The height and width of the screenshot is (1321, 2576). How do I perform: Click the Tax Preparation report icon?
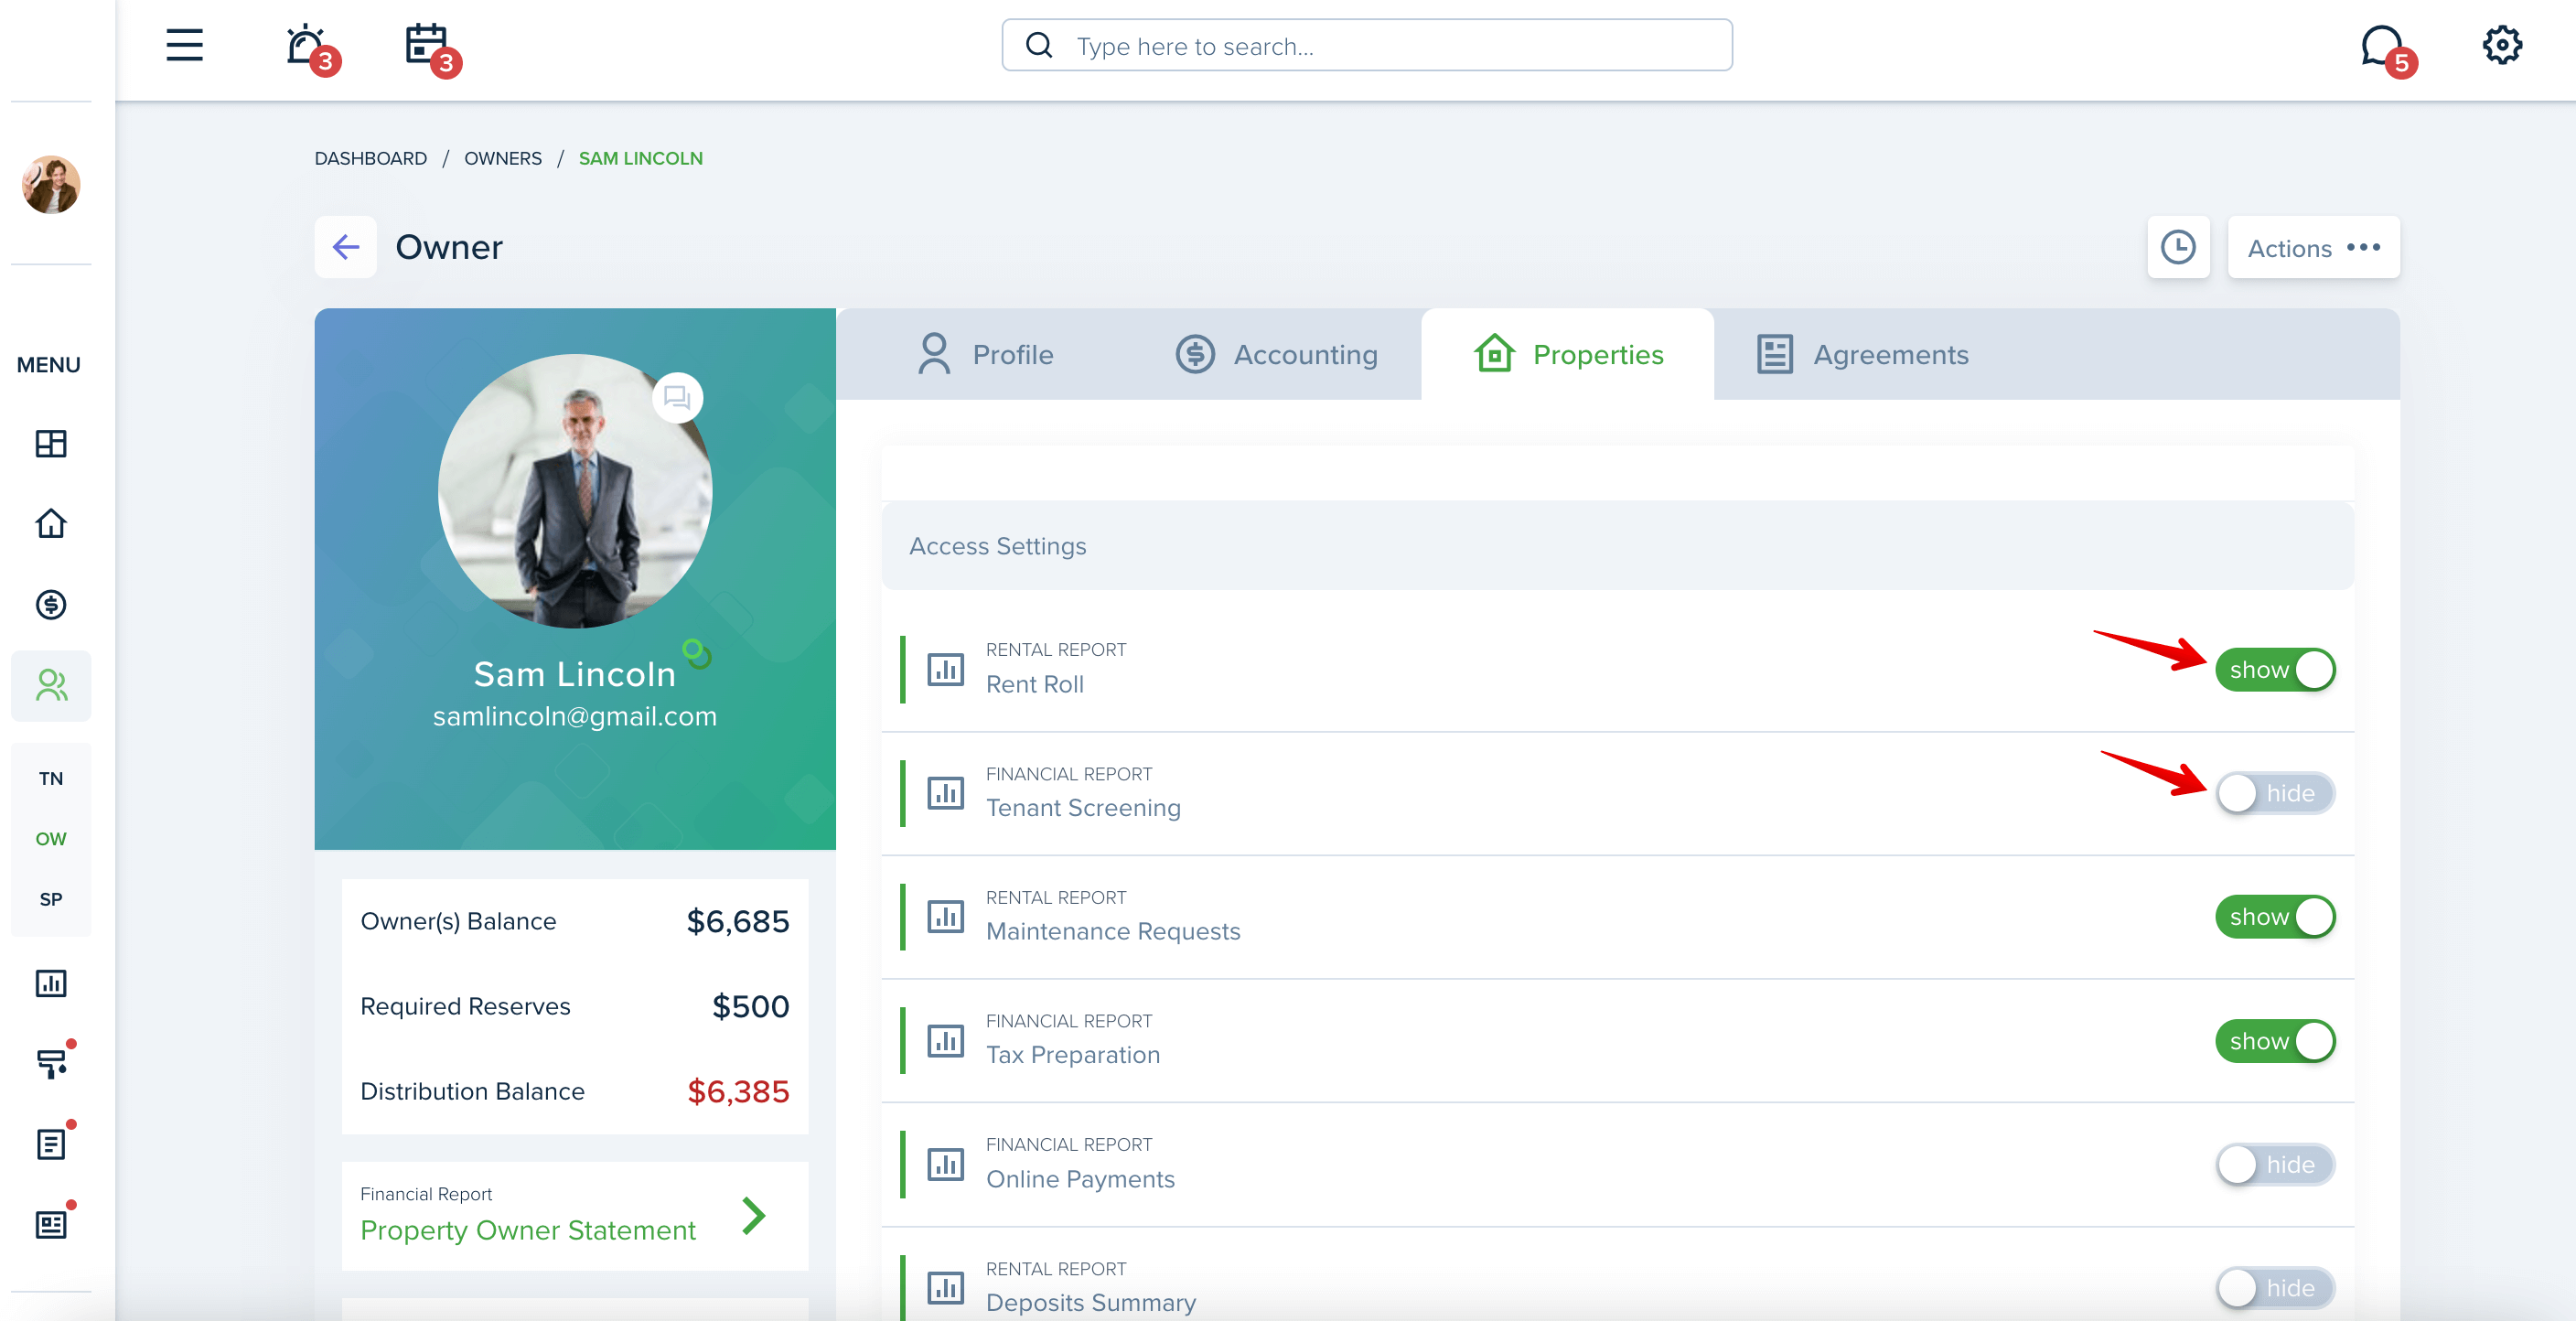[945, 1041]
